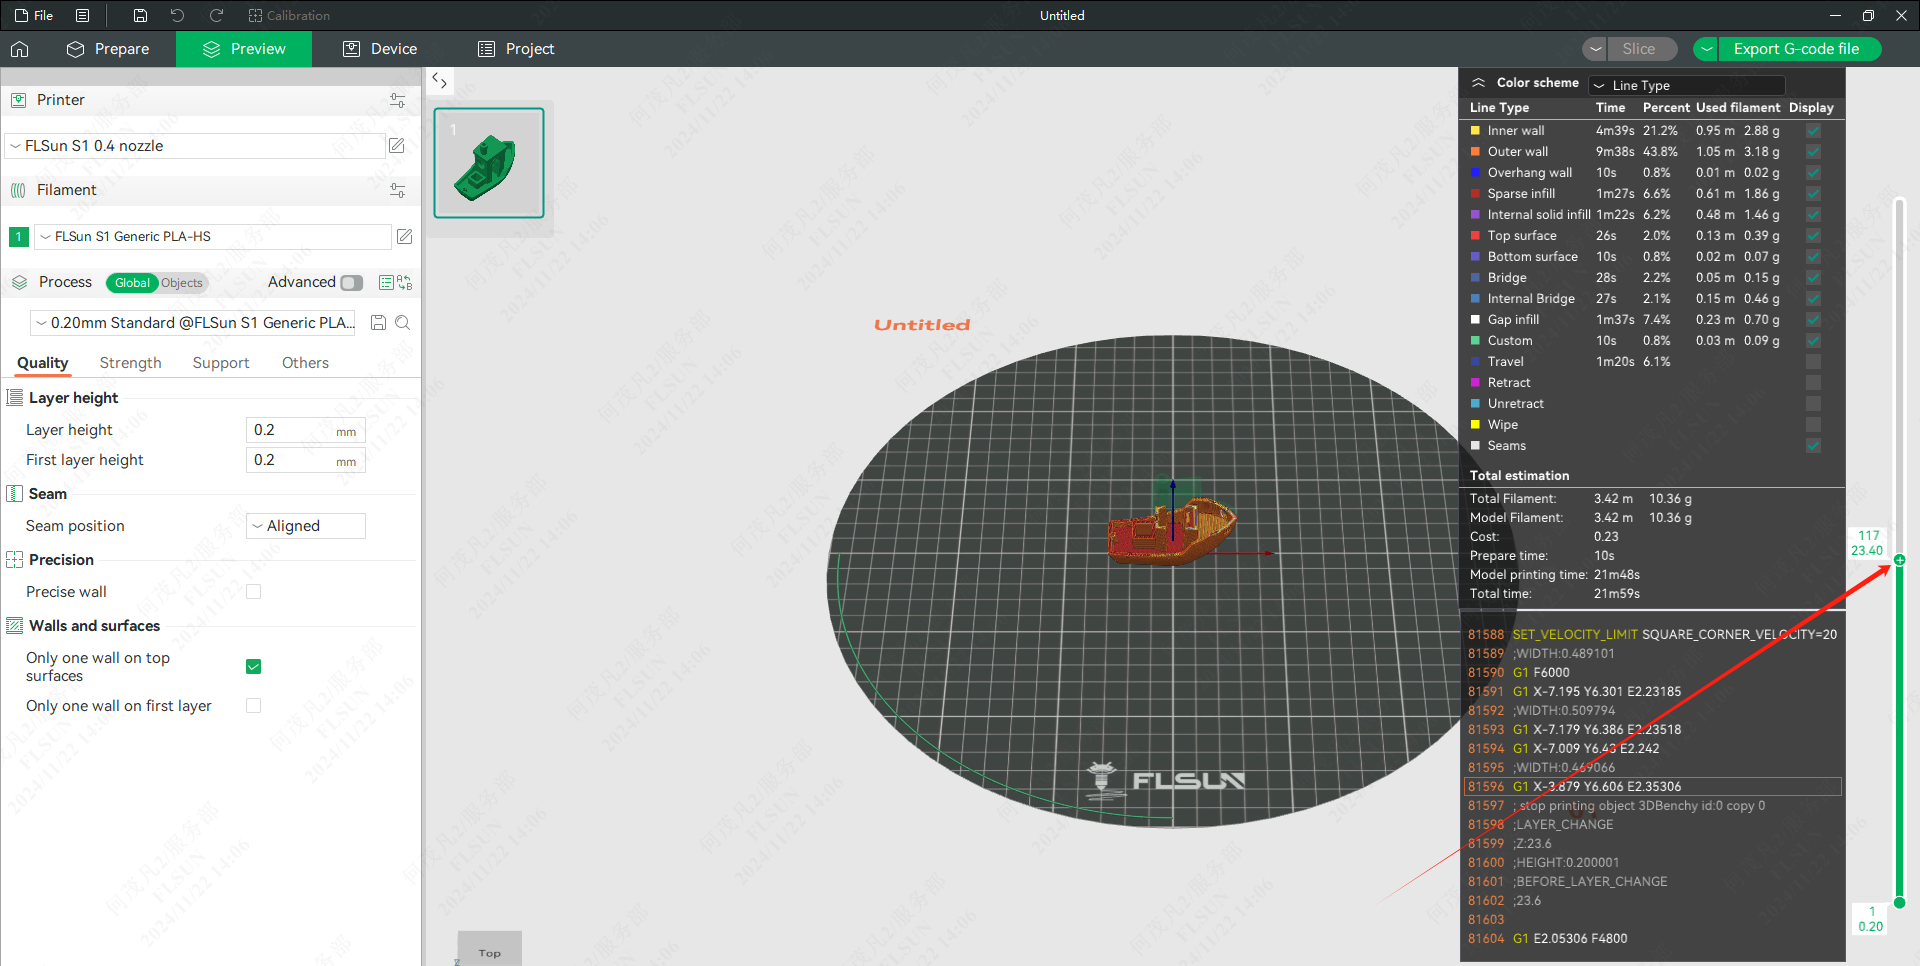Toggle Inner wall display checkbox

tap(1813, 131)
